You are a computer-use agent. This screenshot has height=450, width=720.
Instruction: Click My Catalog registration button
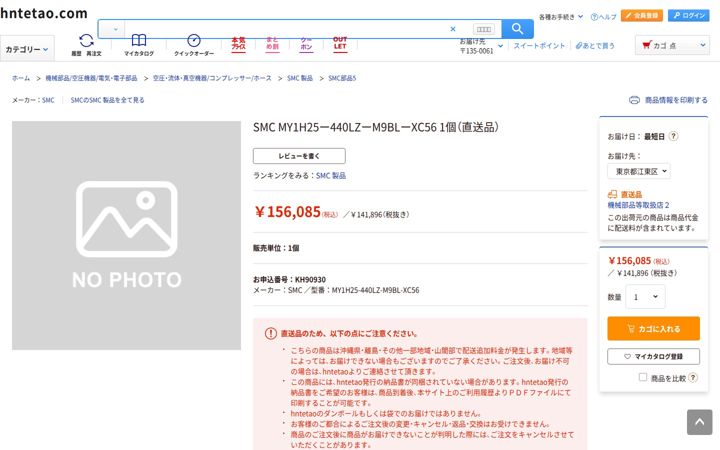tap(653, 356)
